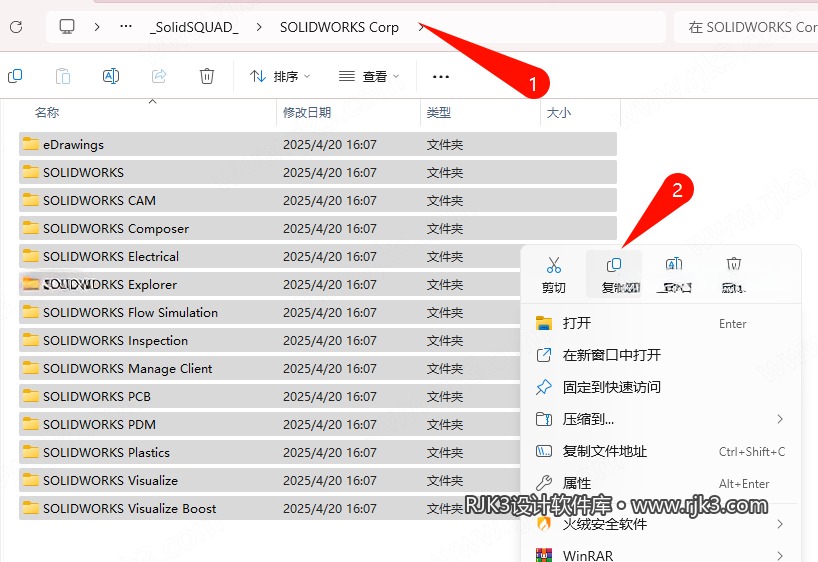This screenshot has height=562, width=818.
Task: Open the breadcrumb ellipsis for hidden folders
Action: (x=126, y=27)
